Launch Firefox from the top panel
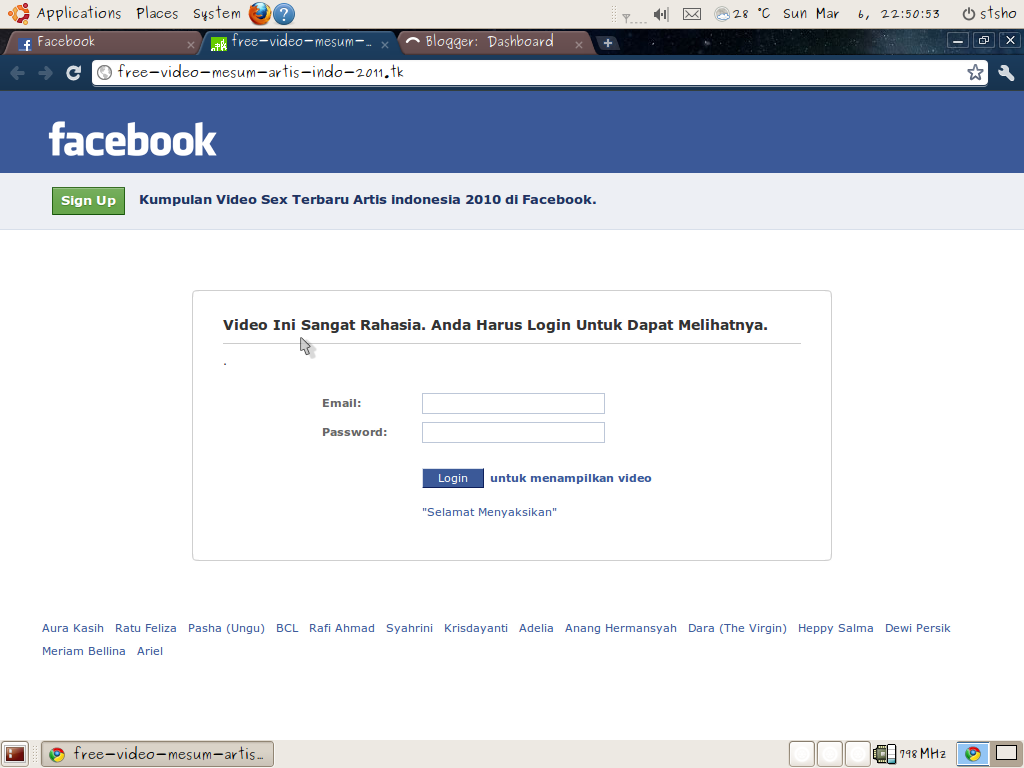This screenshot has width=1024, height=768. [259, 13]
